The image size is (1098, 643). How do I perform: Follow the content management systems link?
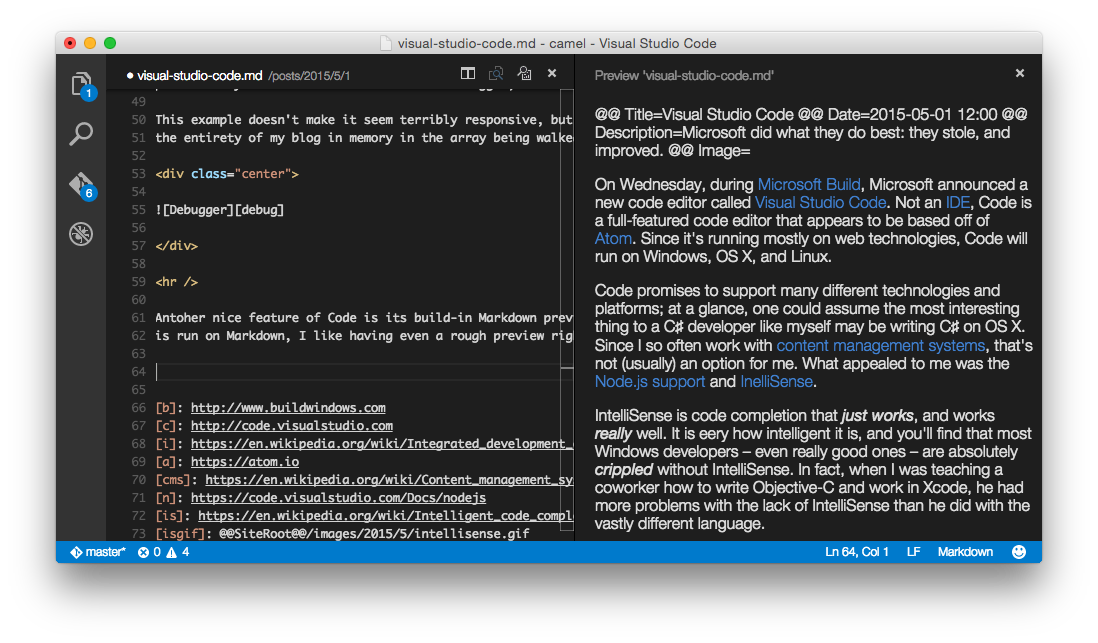click(x=880, y=346)
